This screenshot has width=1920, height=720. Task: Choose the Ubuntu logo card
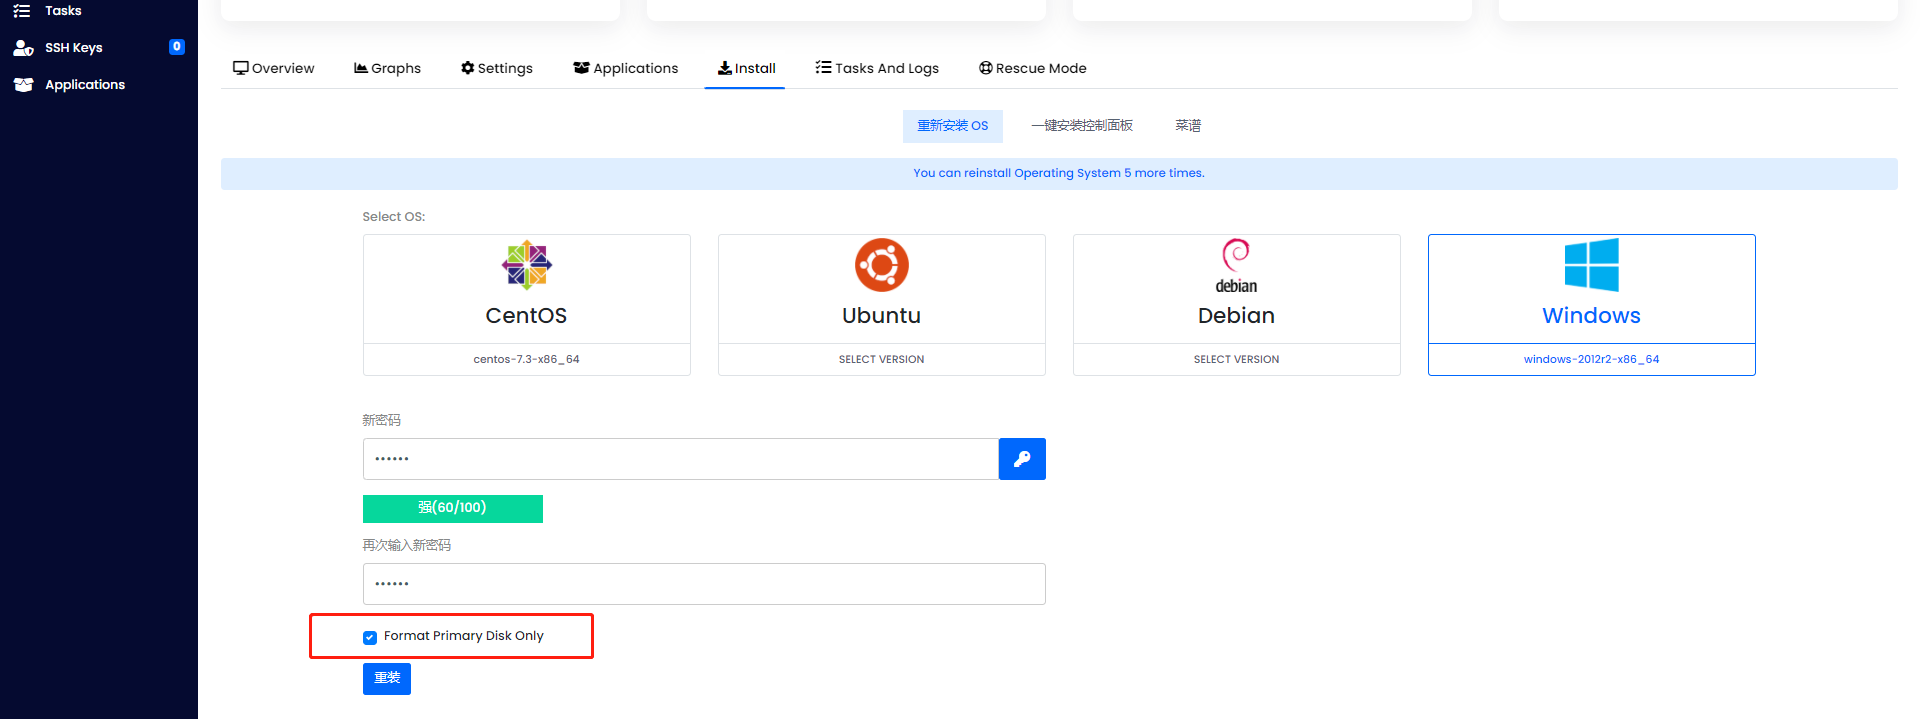click(882, 289)
